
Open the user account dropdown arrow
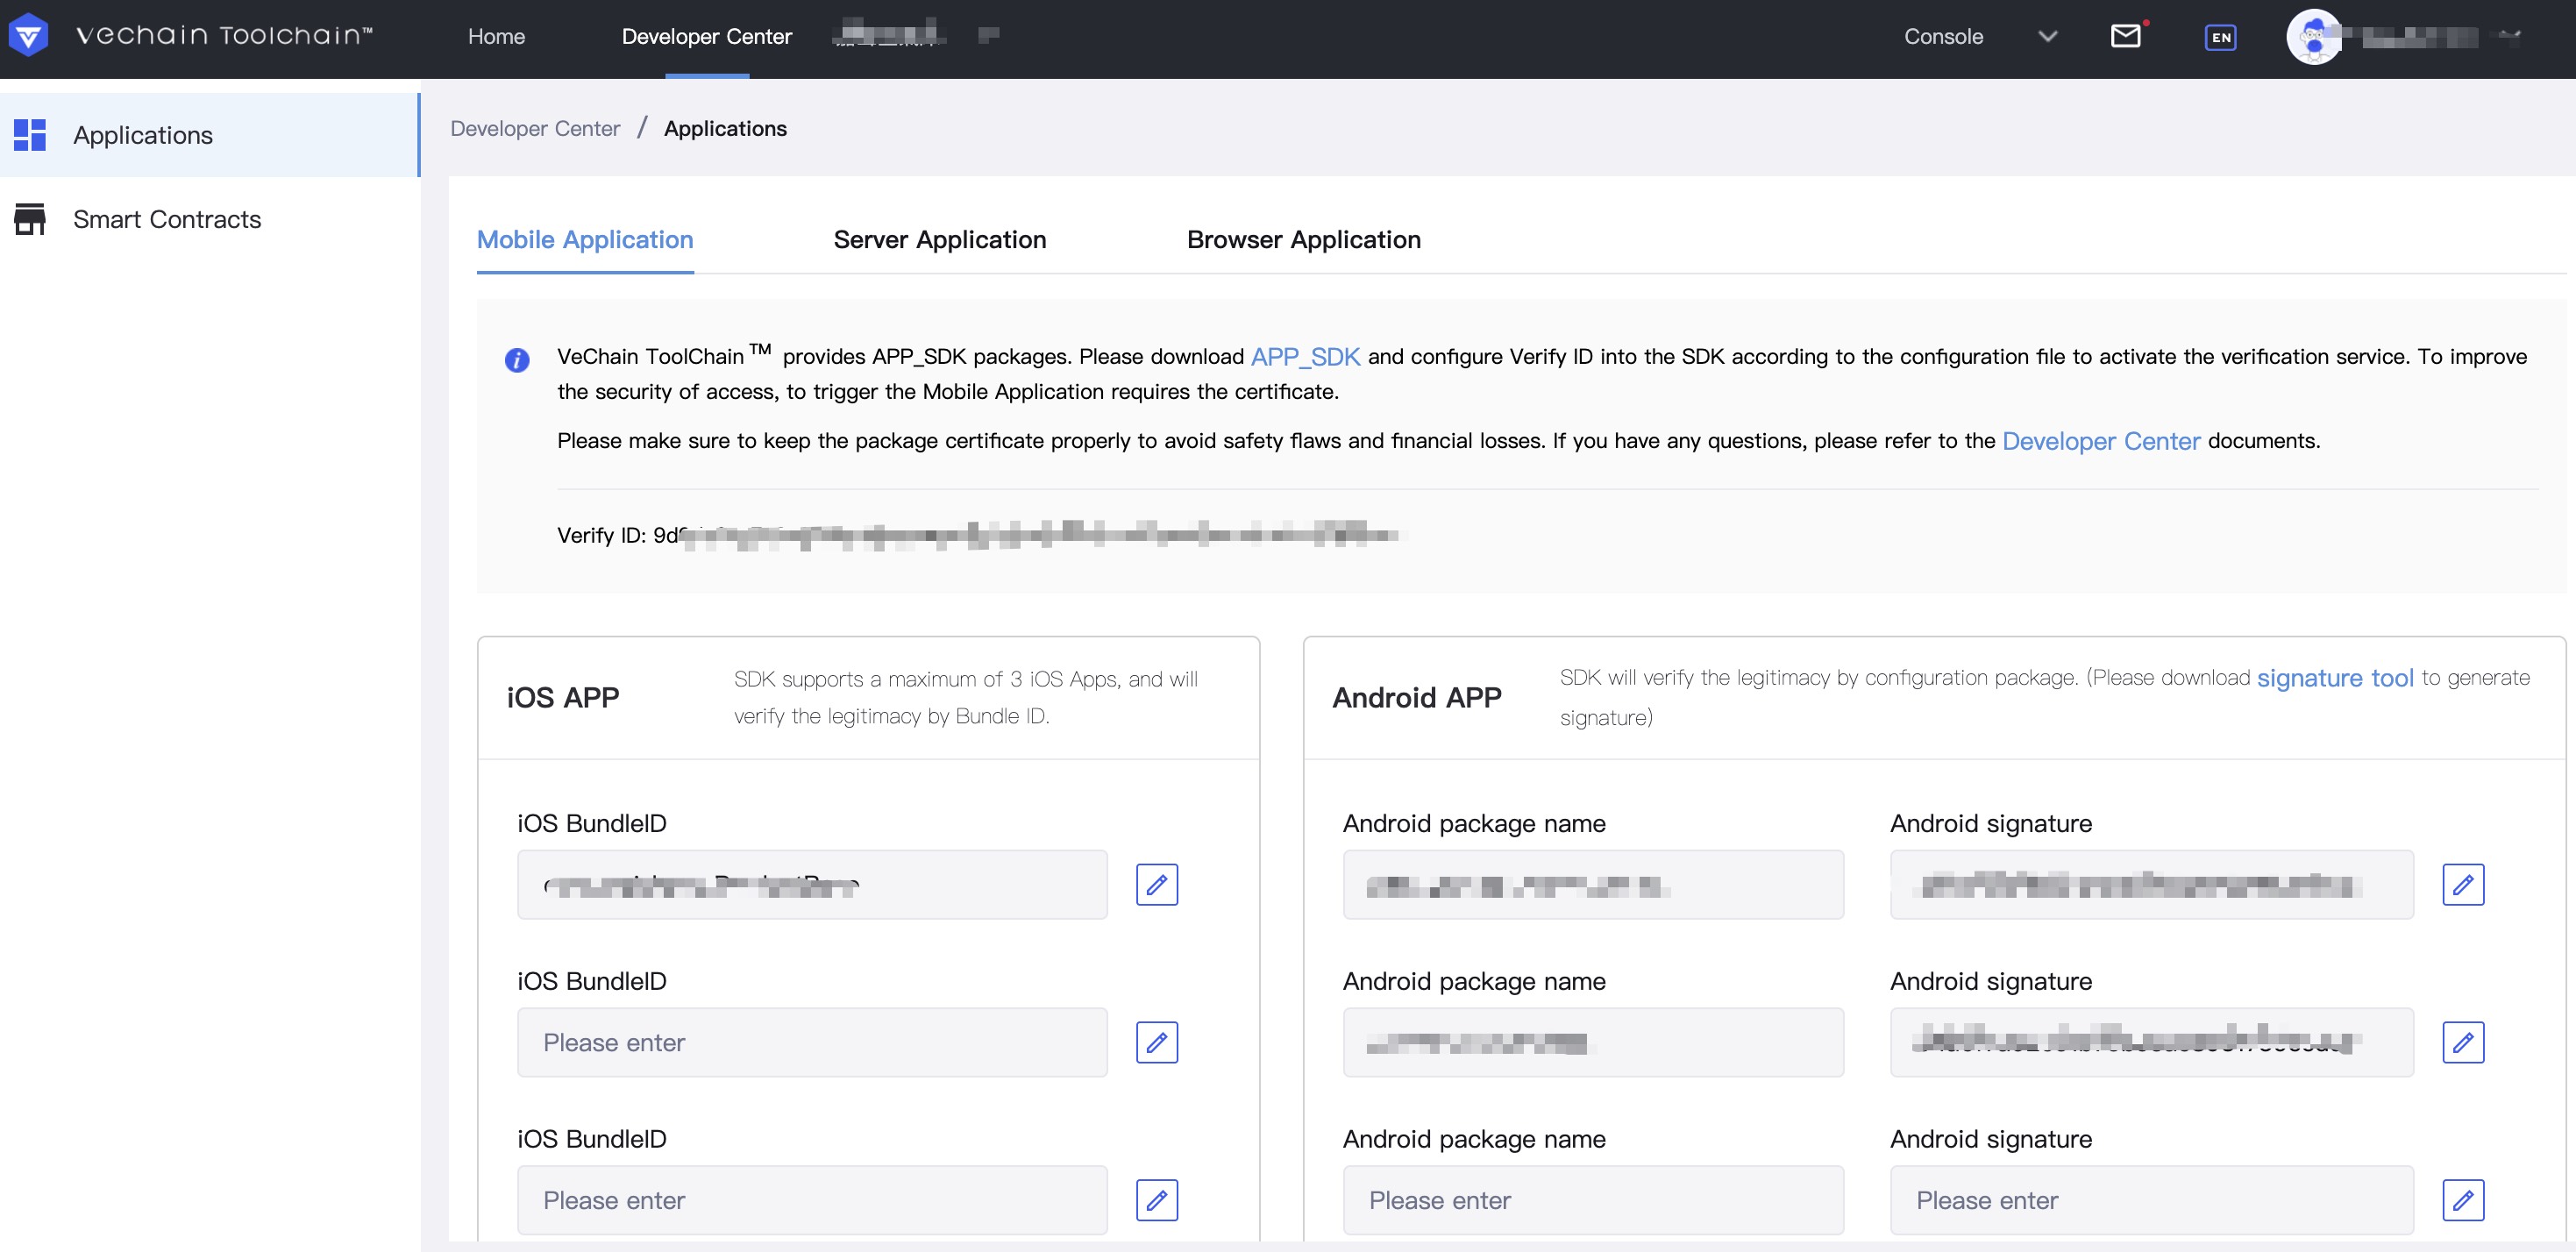click(2509, 36)
